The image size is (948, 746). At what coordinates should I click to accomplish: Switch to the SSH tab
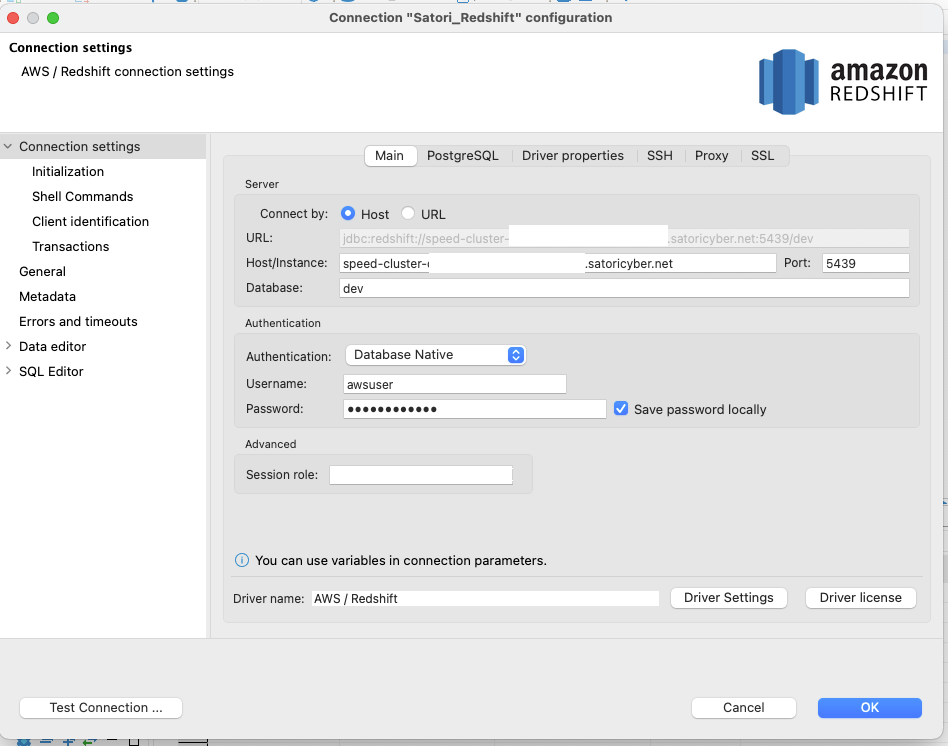[x=659, y=155]
